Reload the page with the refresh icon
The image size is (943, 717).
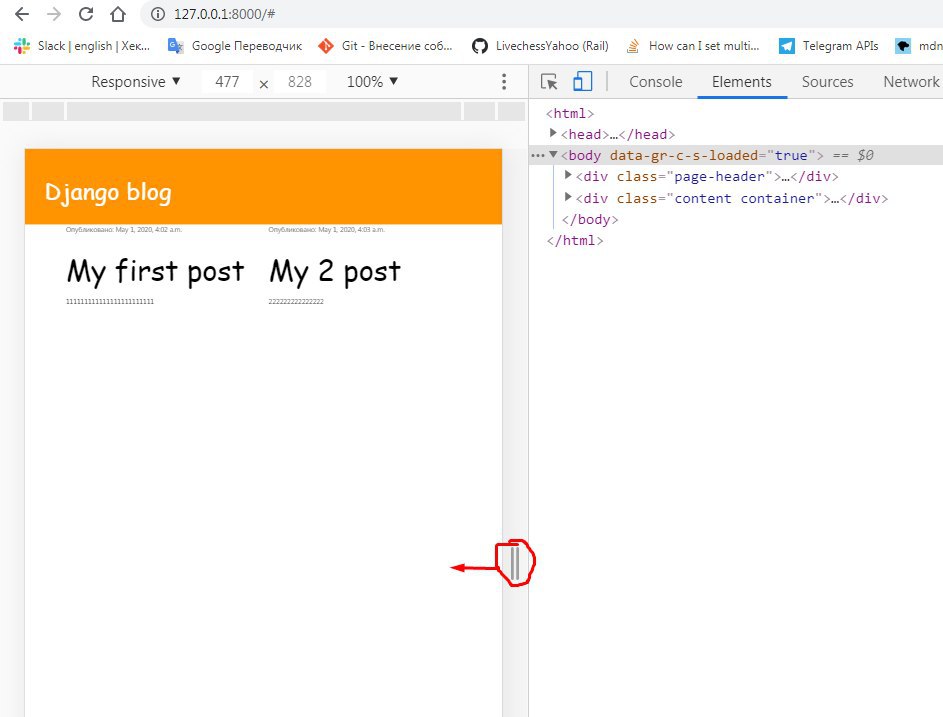click(x=86, y=14)
